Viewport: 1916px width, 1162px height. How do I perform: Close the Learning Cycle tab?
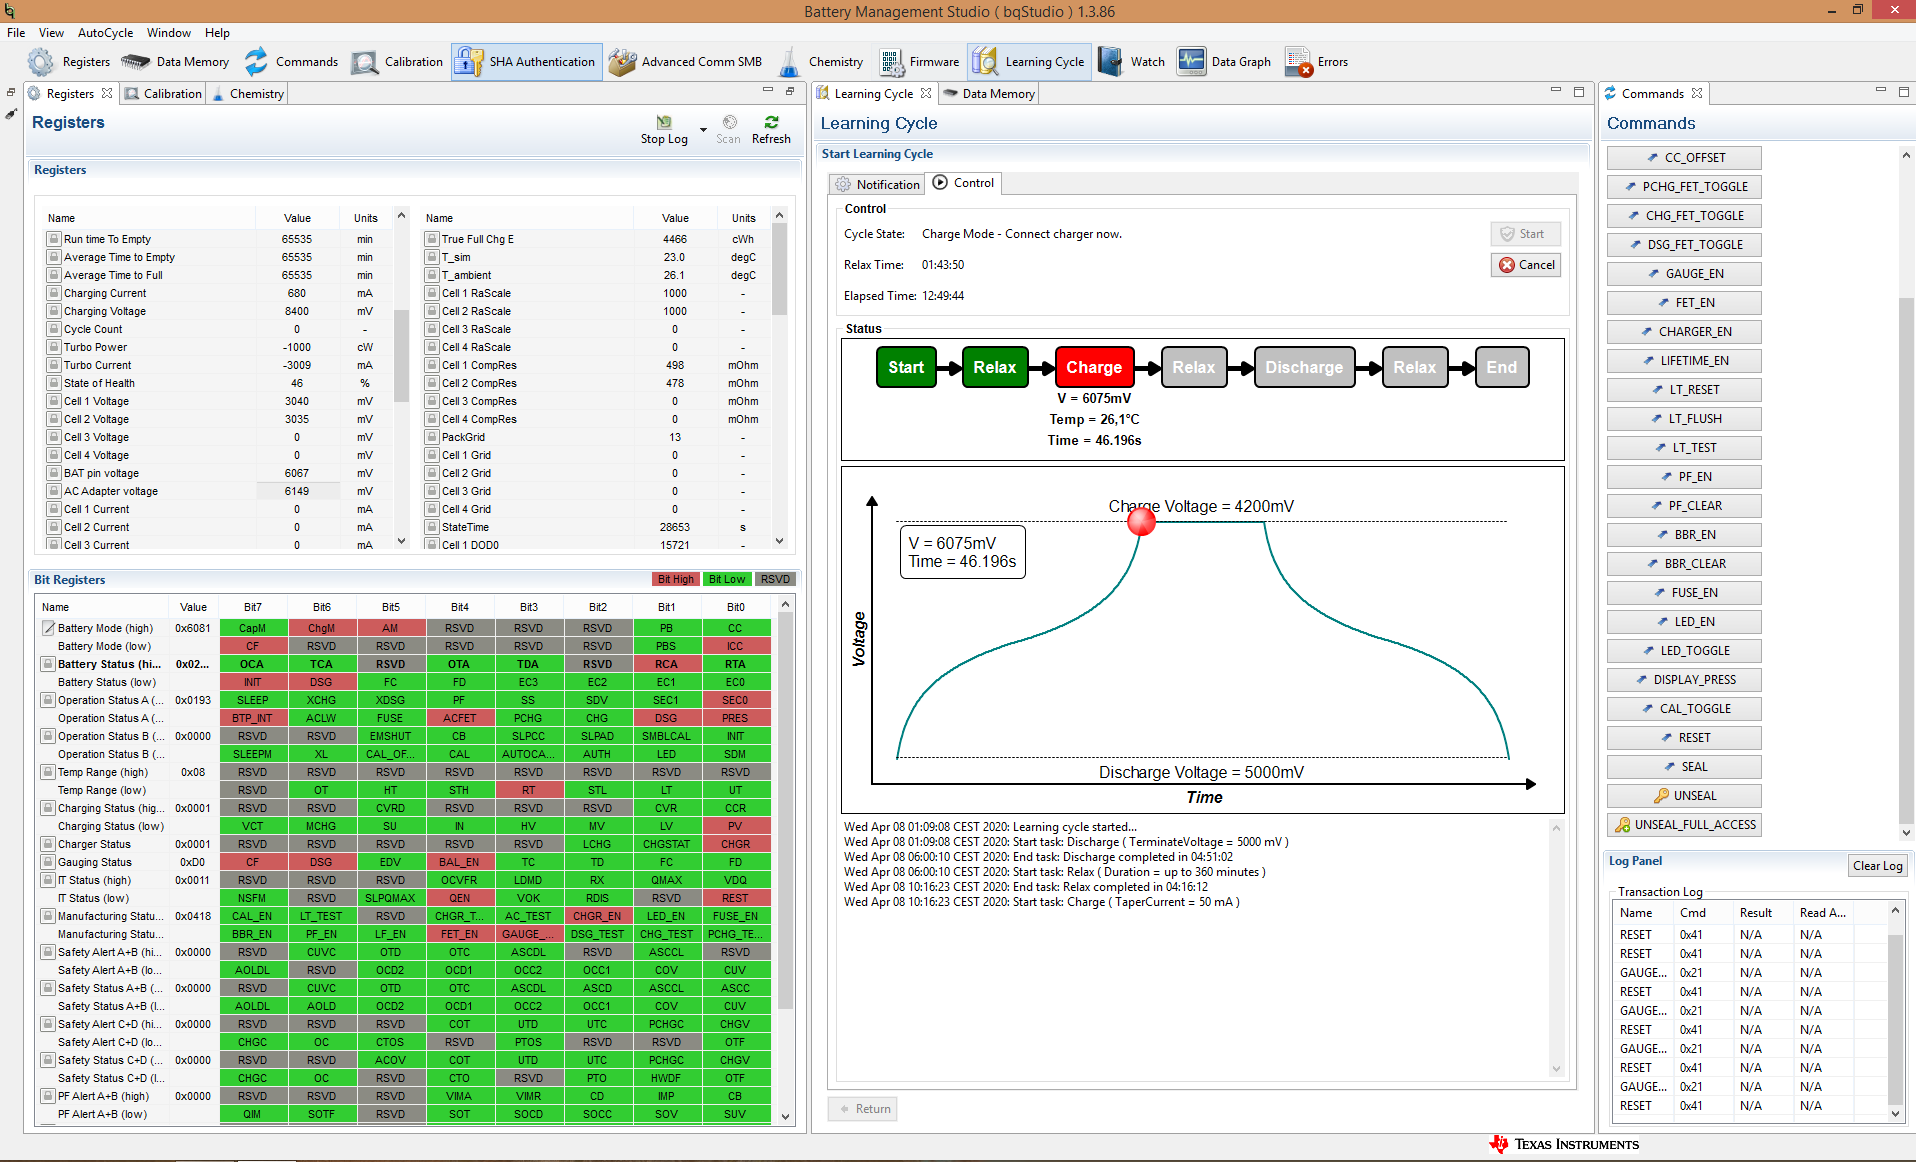coord(926,93)
